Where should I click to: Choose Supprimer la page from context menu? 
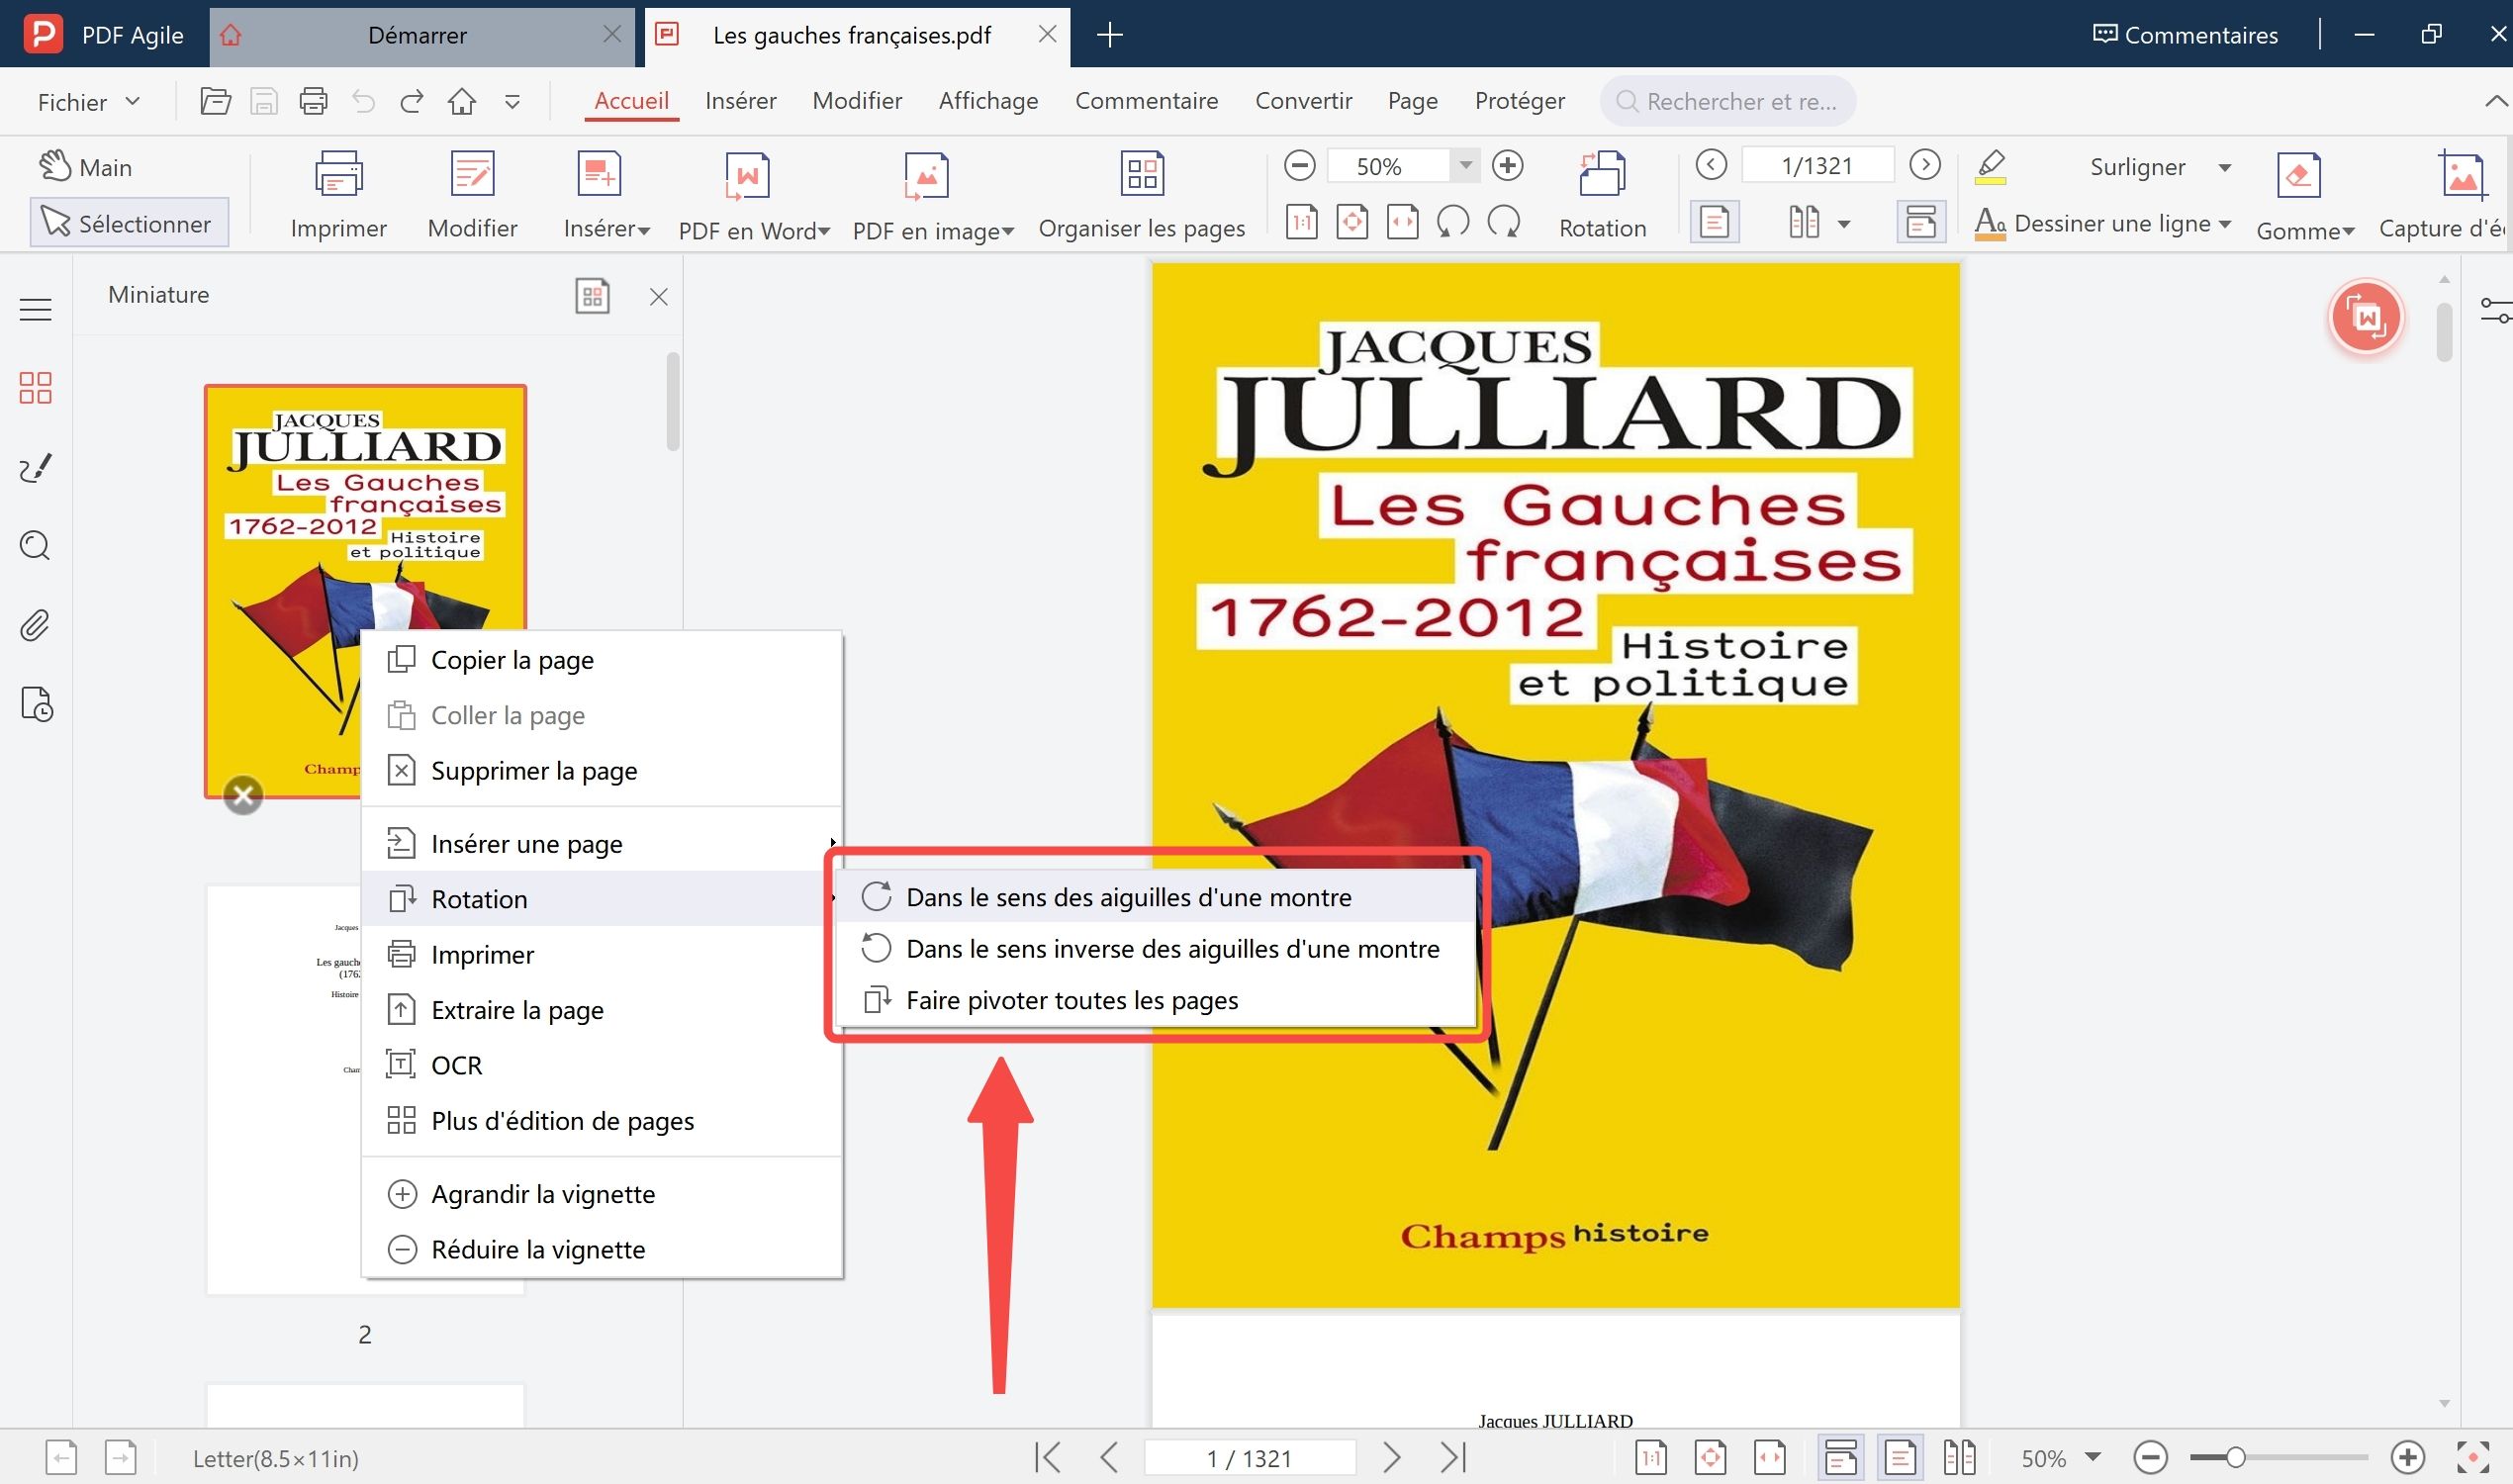click(602, 771)
